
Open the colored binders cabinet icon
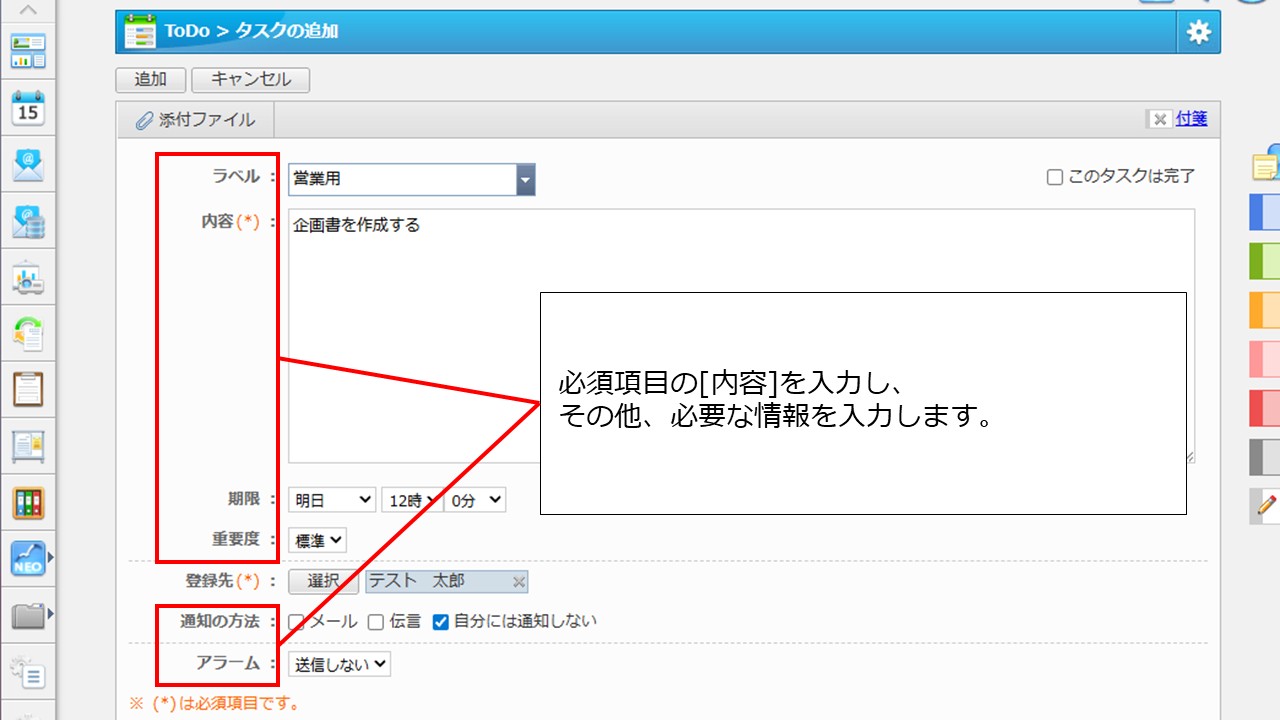28,502
